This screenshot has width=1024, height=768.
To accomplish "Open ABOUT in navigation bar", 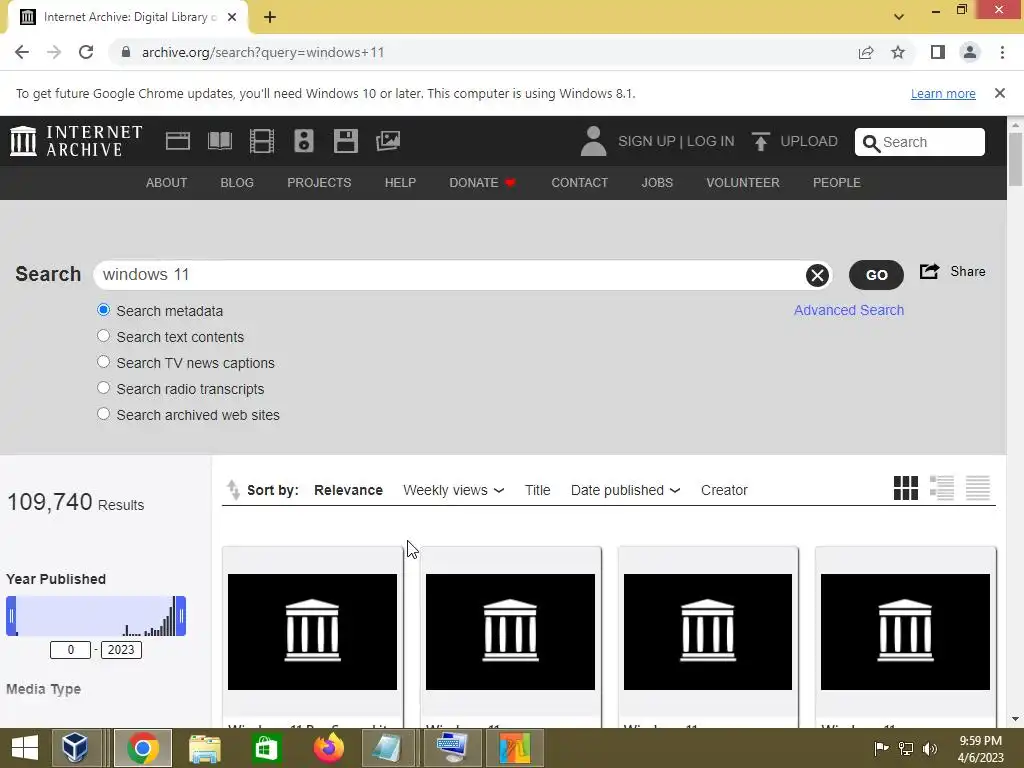I will pyautogui.click(x=167, y=183).
